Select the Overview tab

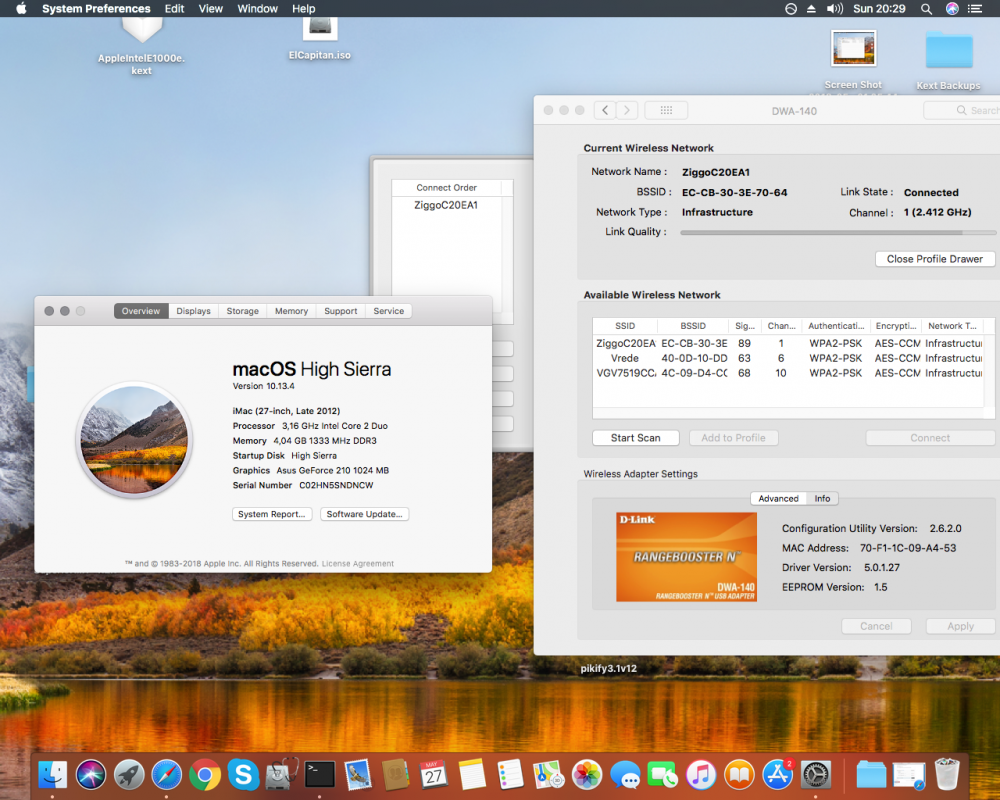[141, 311]
